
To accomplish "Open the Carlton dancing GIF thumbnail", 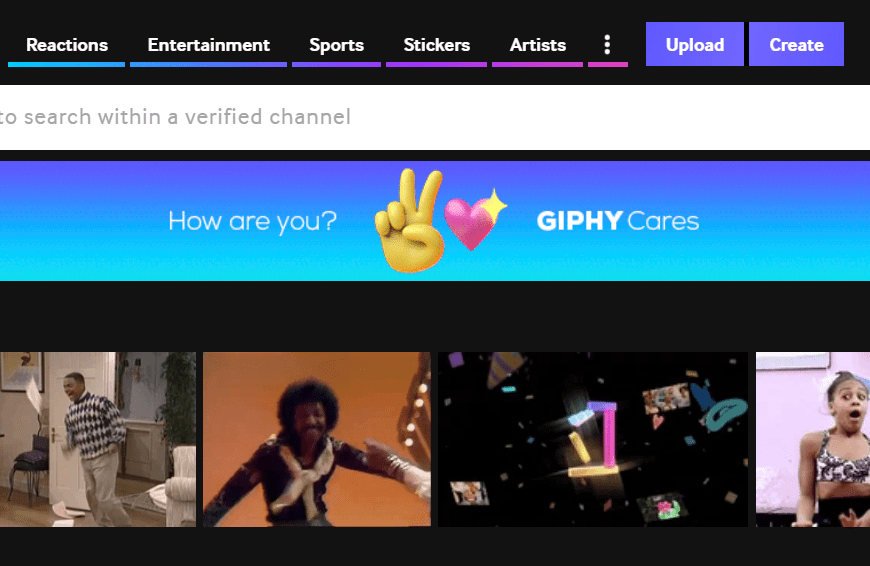I will pyautogui.click(x=98, y=439).
